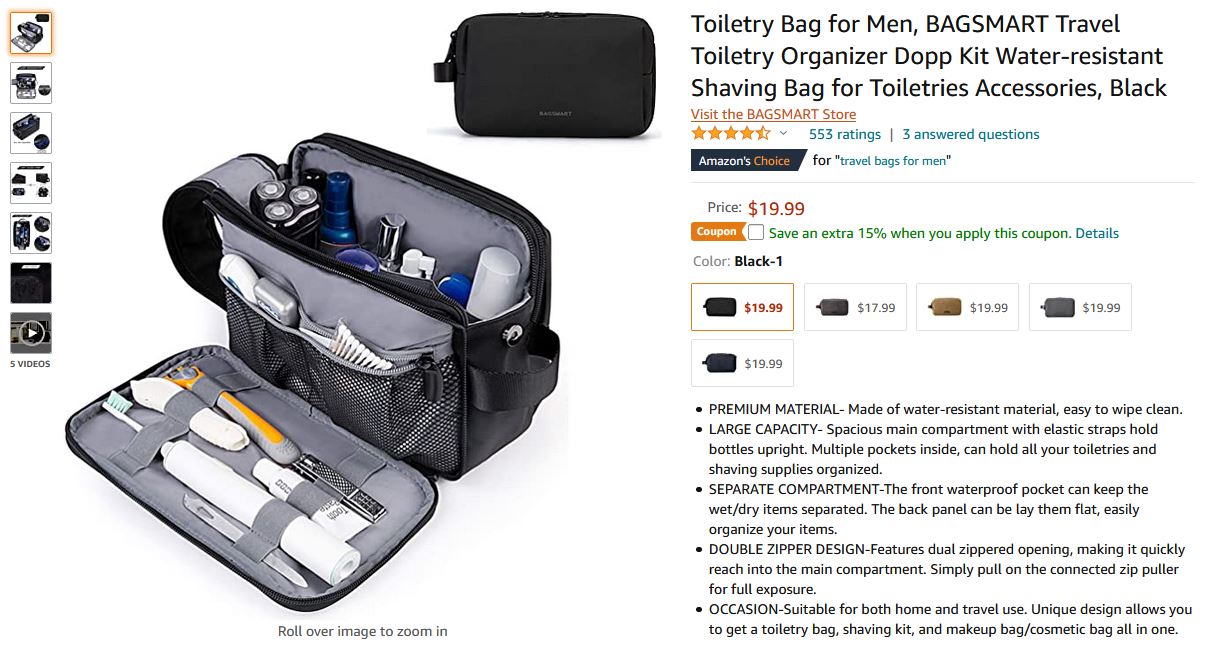View the second product thumbnail image
The height and width of the screenshot is (653, 1212).
click(x=30, y=83)
